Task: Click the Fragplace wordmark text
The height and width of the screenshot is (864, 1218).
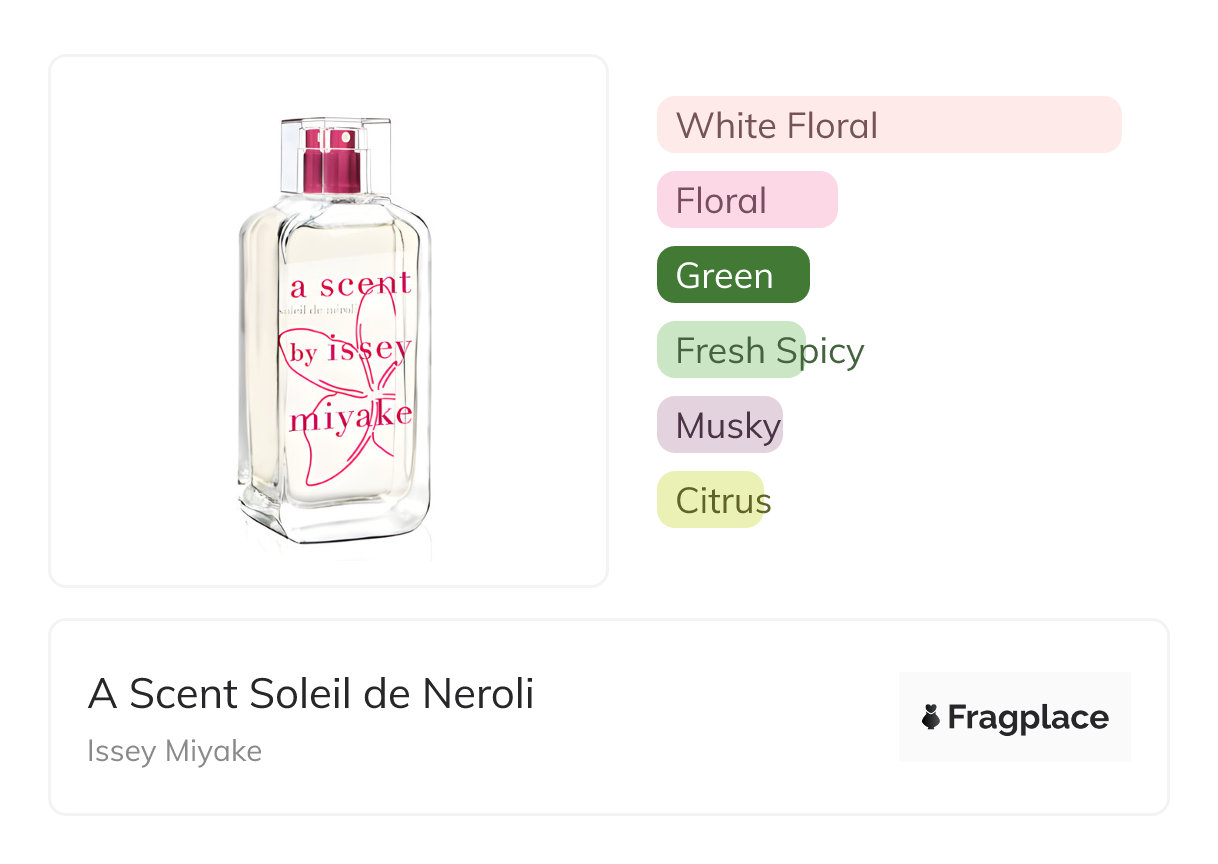Action: click(1027, 717)
